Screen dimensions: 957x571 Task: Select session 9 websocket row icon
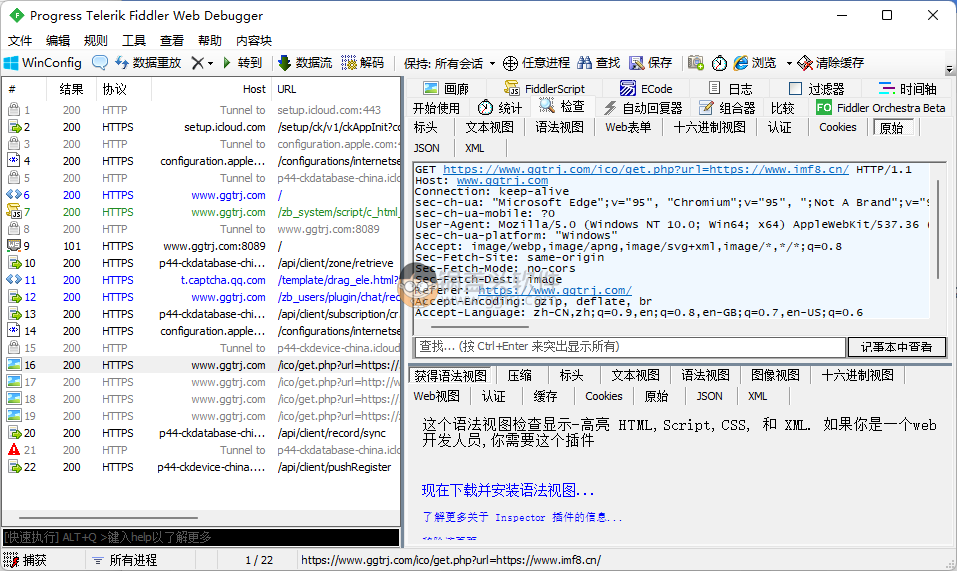tap(13, 246)
